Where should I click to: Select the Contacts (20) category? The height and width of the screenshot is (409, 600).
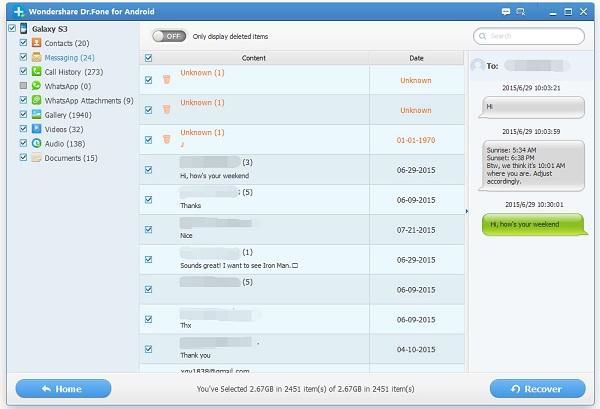(67, 43)
